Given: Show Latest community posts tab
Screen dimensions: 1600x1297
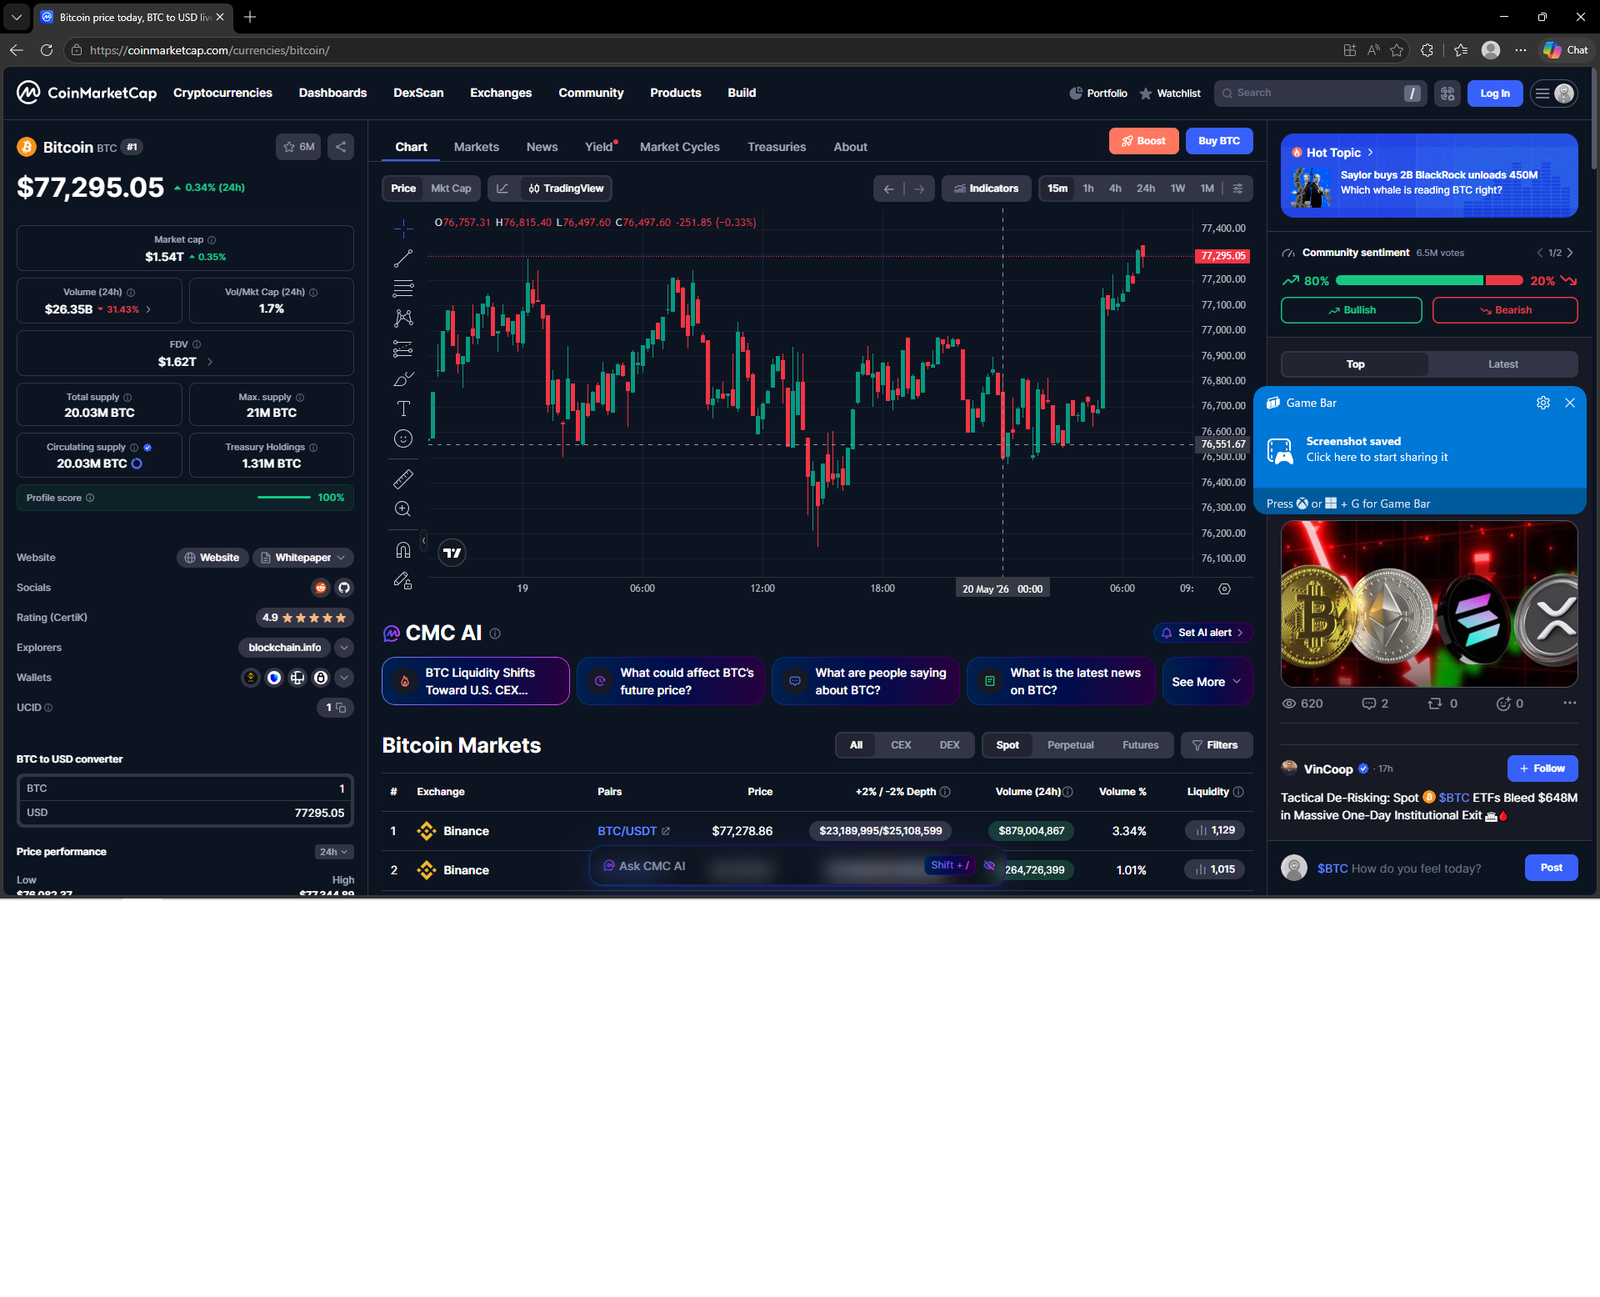Looking at the screenshot, I should (x=1503, y=364).
